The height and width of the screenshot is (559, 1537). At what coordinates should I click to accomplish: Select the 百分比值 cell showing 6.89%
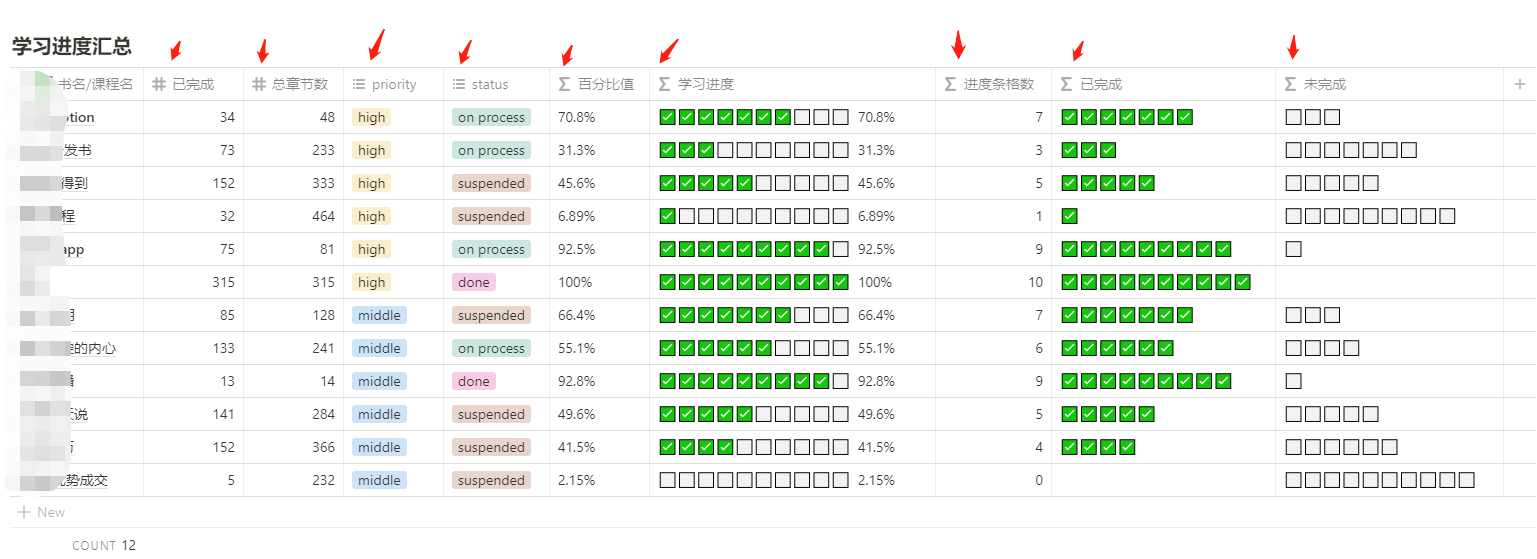[599, 216]
